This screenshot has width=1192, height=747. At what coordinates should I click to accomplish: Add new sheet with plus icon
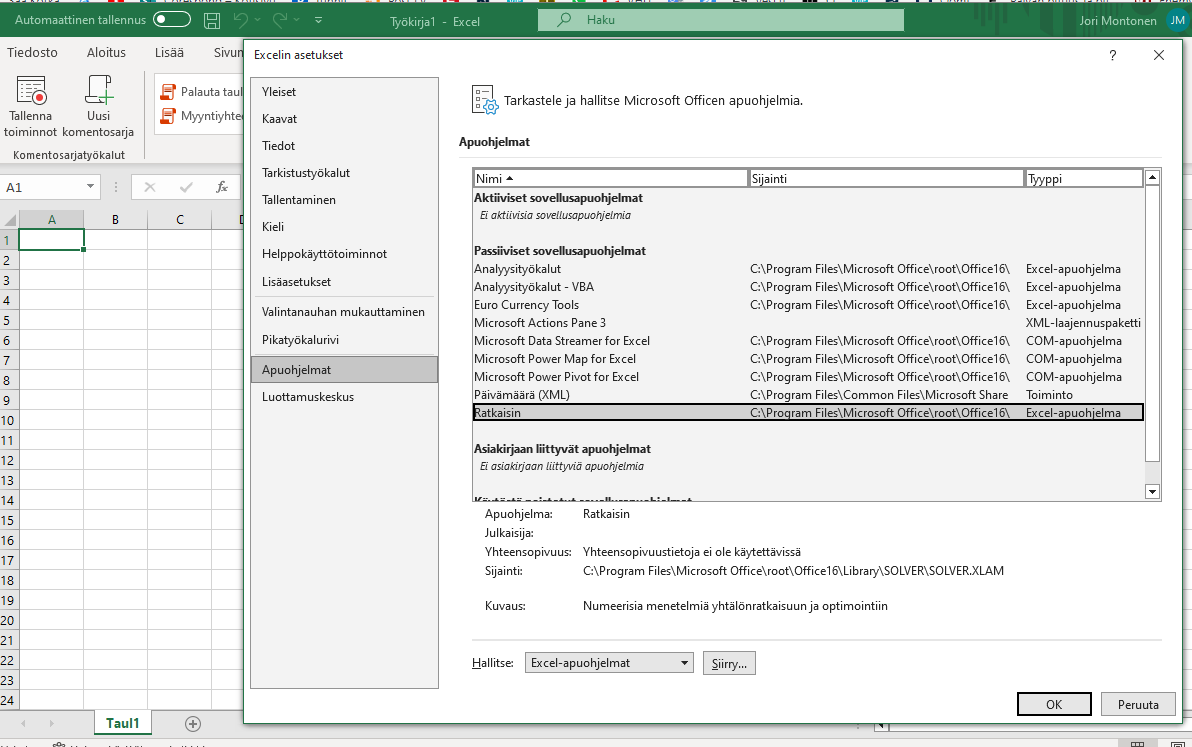click(193, 723)
